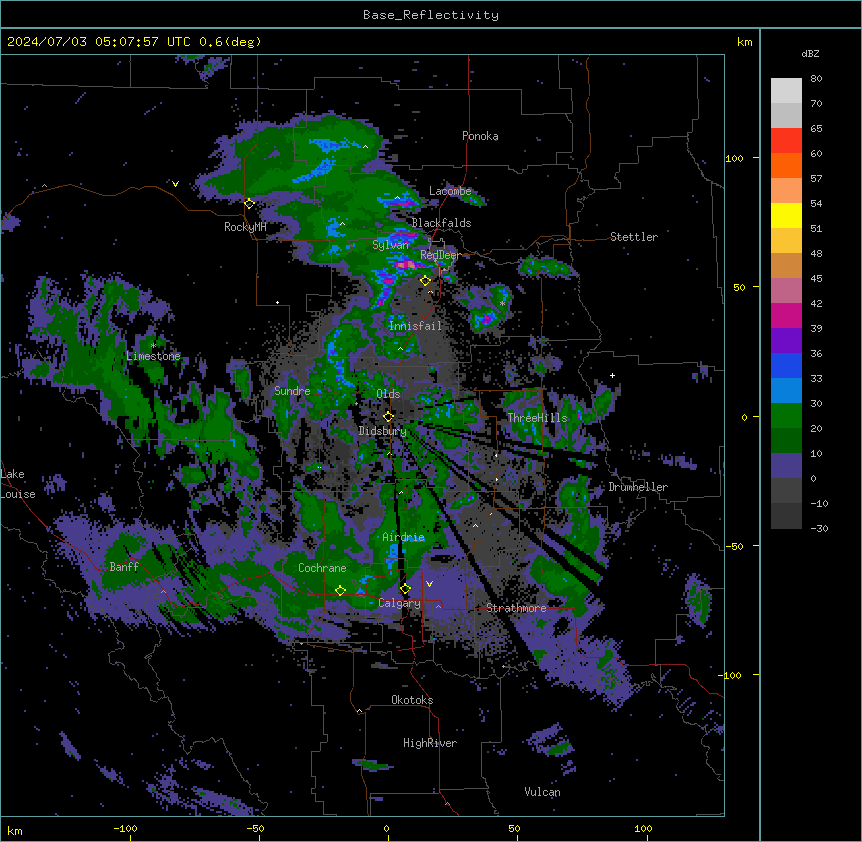The height and width of the screenshot is (842, 862).
Task: Select the magenta 39-42 dBZ legend swatch
Action: click(x=786, y=315)
